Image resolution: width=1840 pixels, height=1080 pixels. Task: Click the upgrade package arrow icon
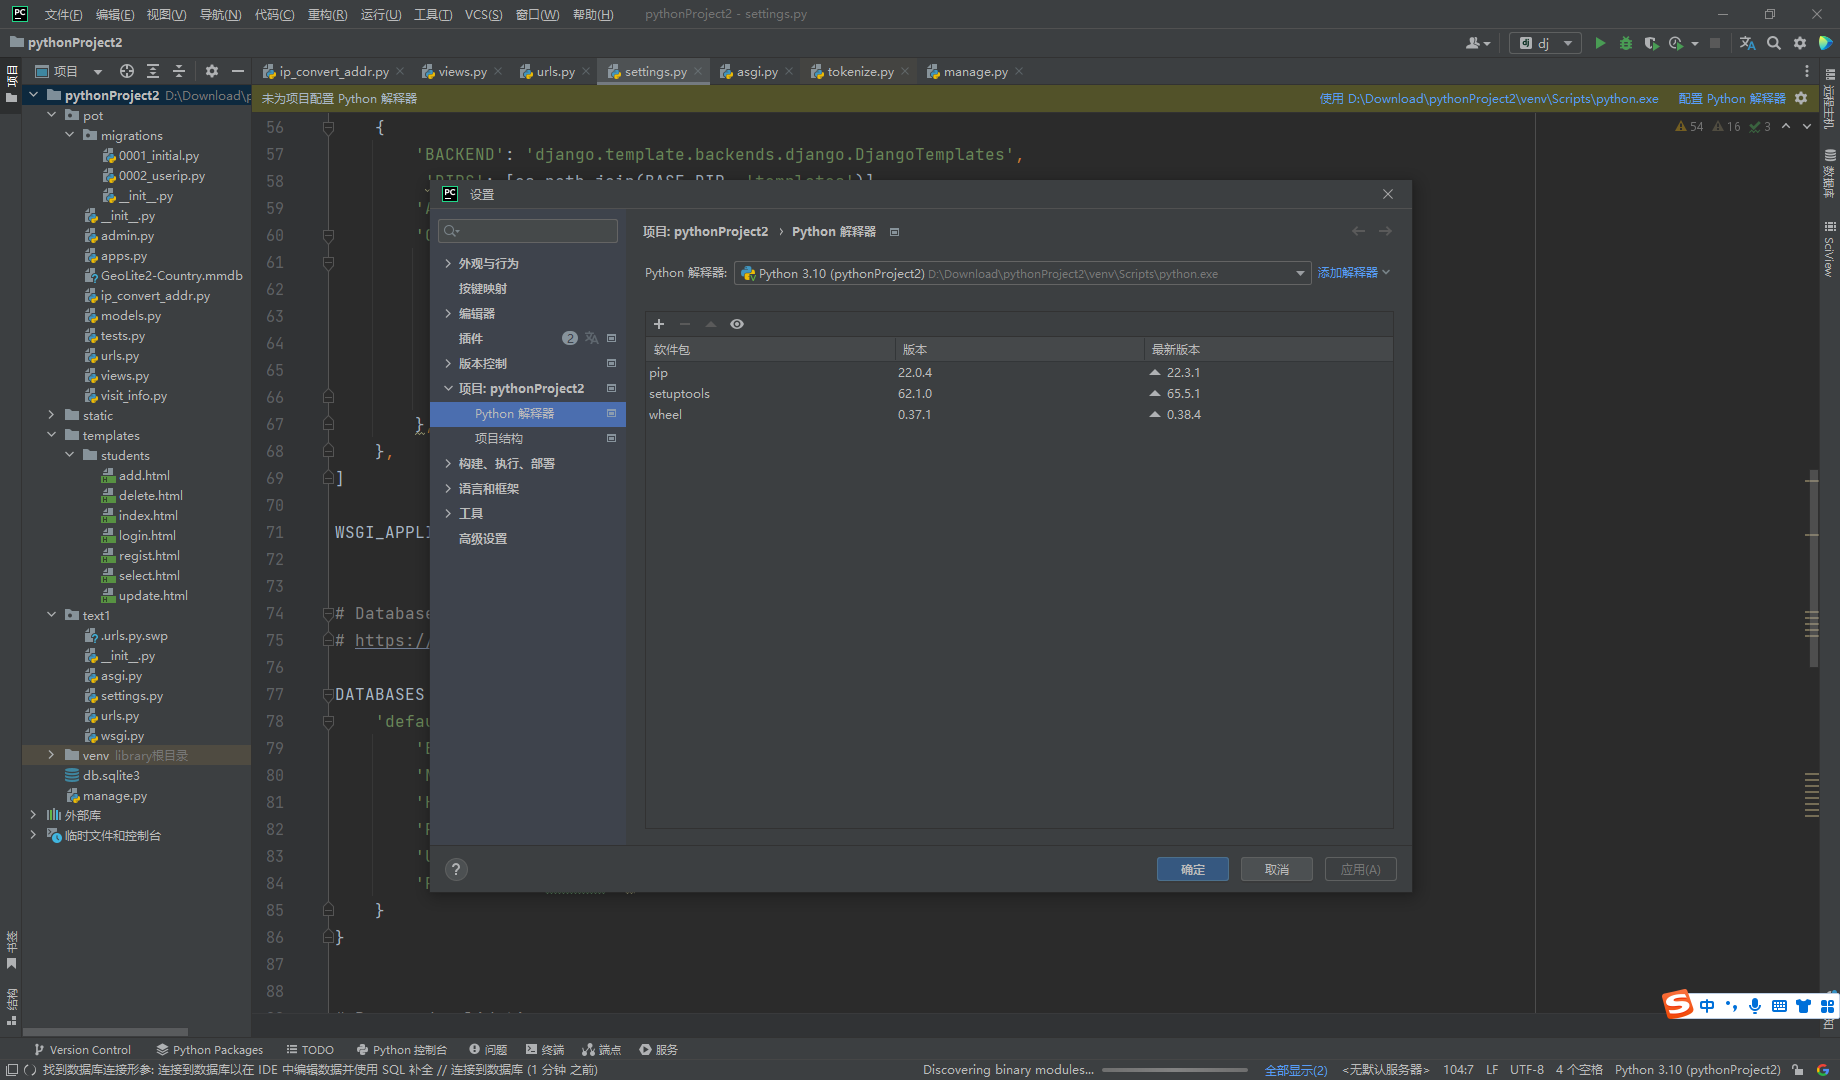click(711, 324)
